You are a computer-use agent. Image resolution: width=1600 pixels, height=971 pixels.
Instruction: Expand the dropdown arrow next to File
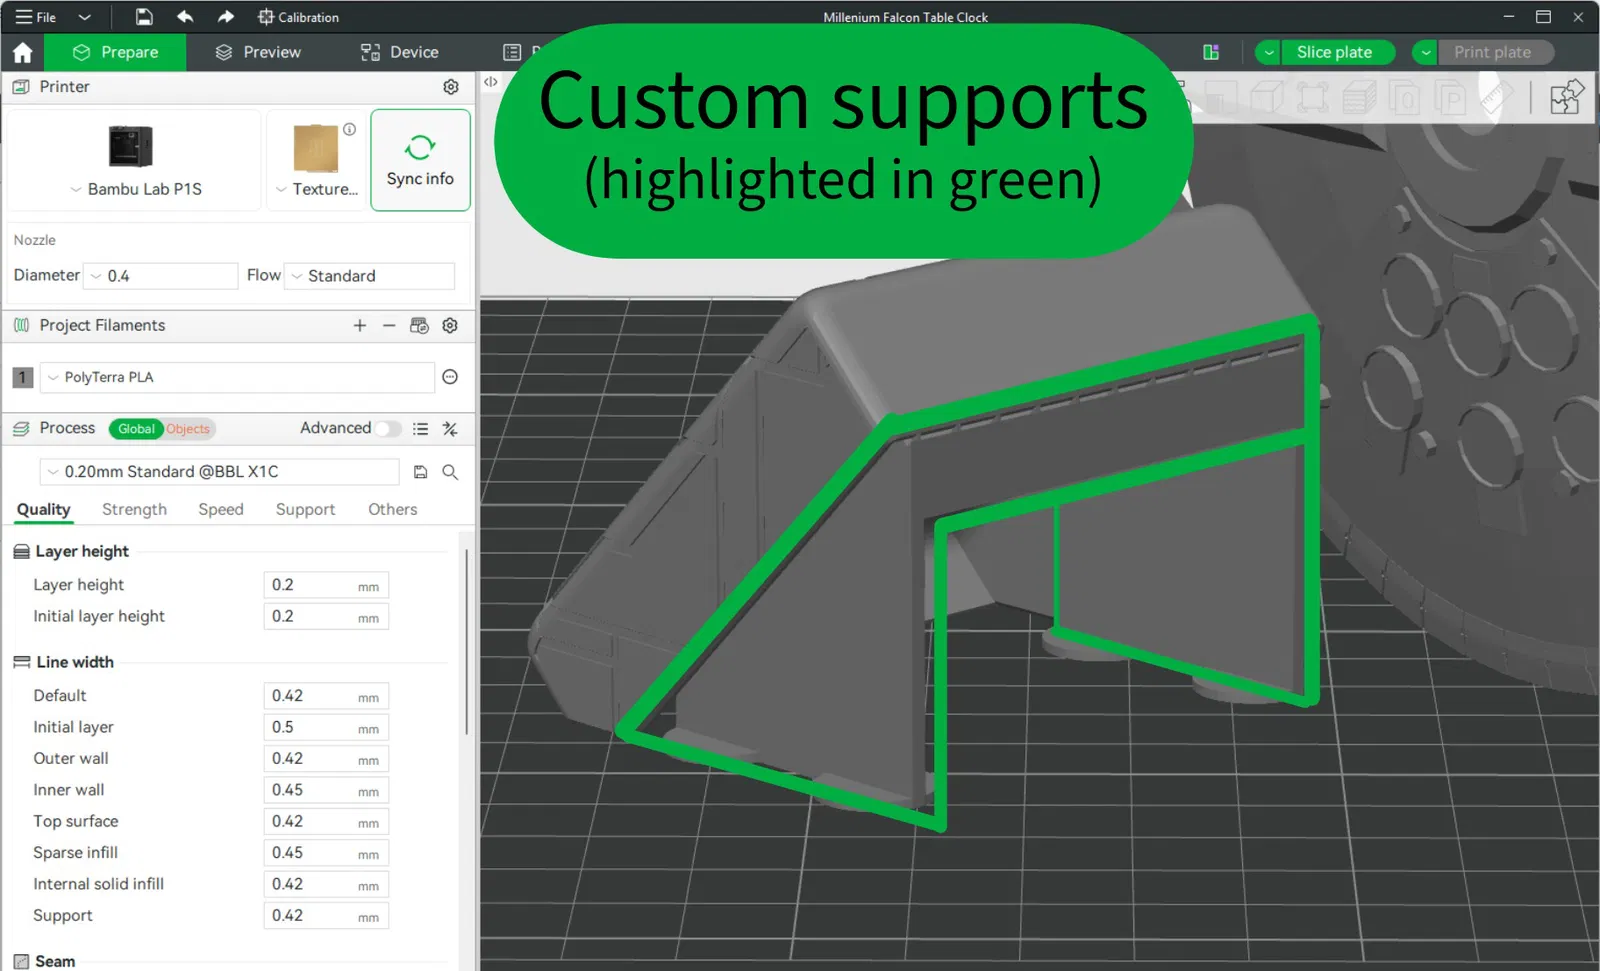85,17
